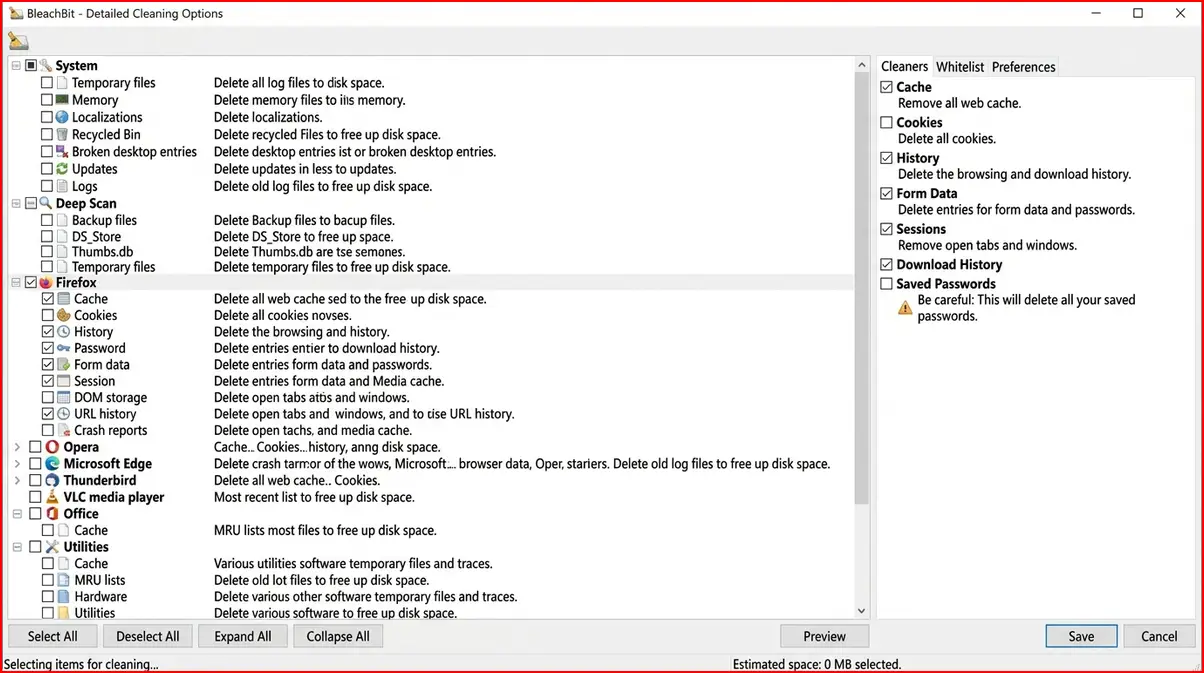
Task: Click the red Opera logo icon
Action: coord(53,447)
